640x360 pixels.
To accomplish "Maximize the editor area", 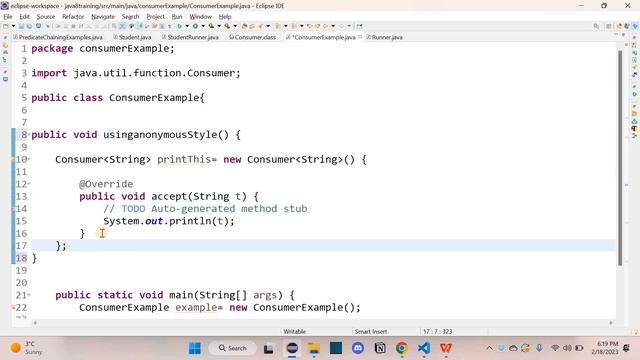I will coord(623,35).
